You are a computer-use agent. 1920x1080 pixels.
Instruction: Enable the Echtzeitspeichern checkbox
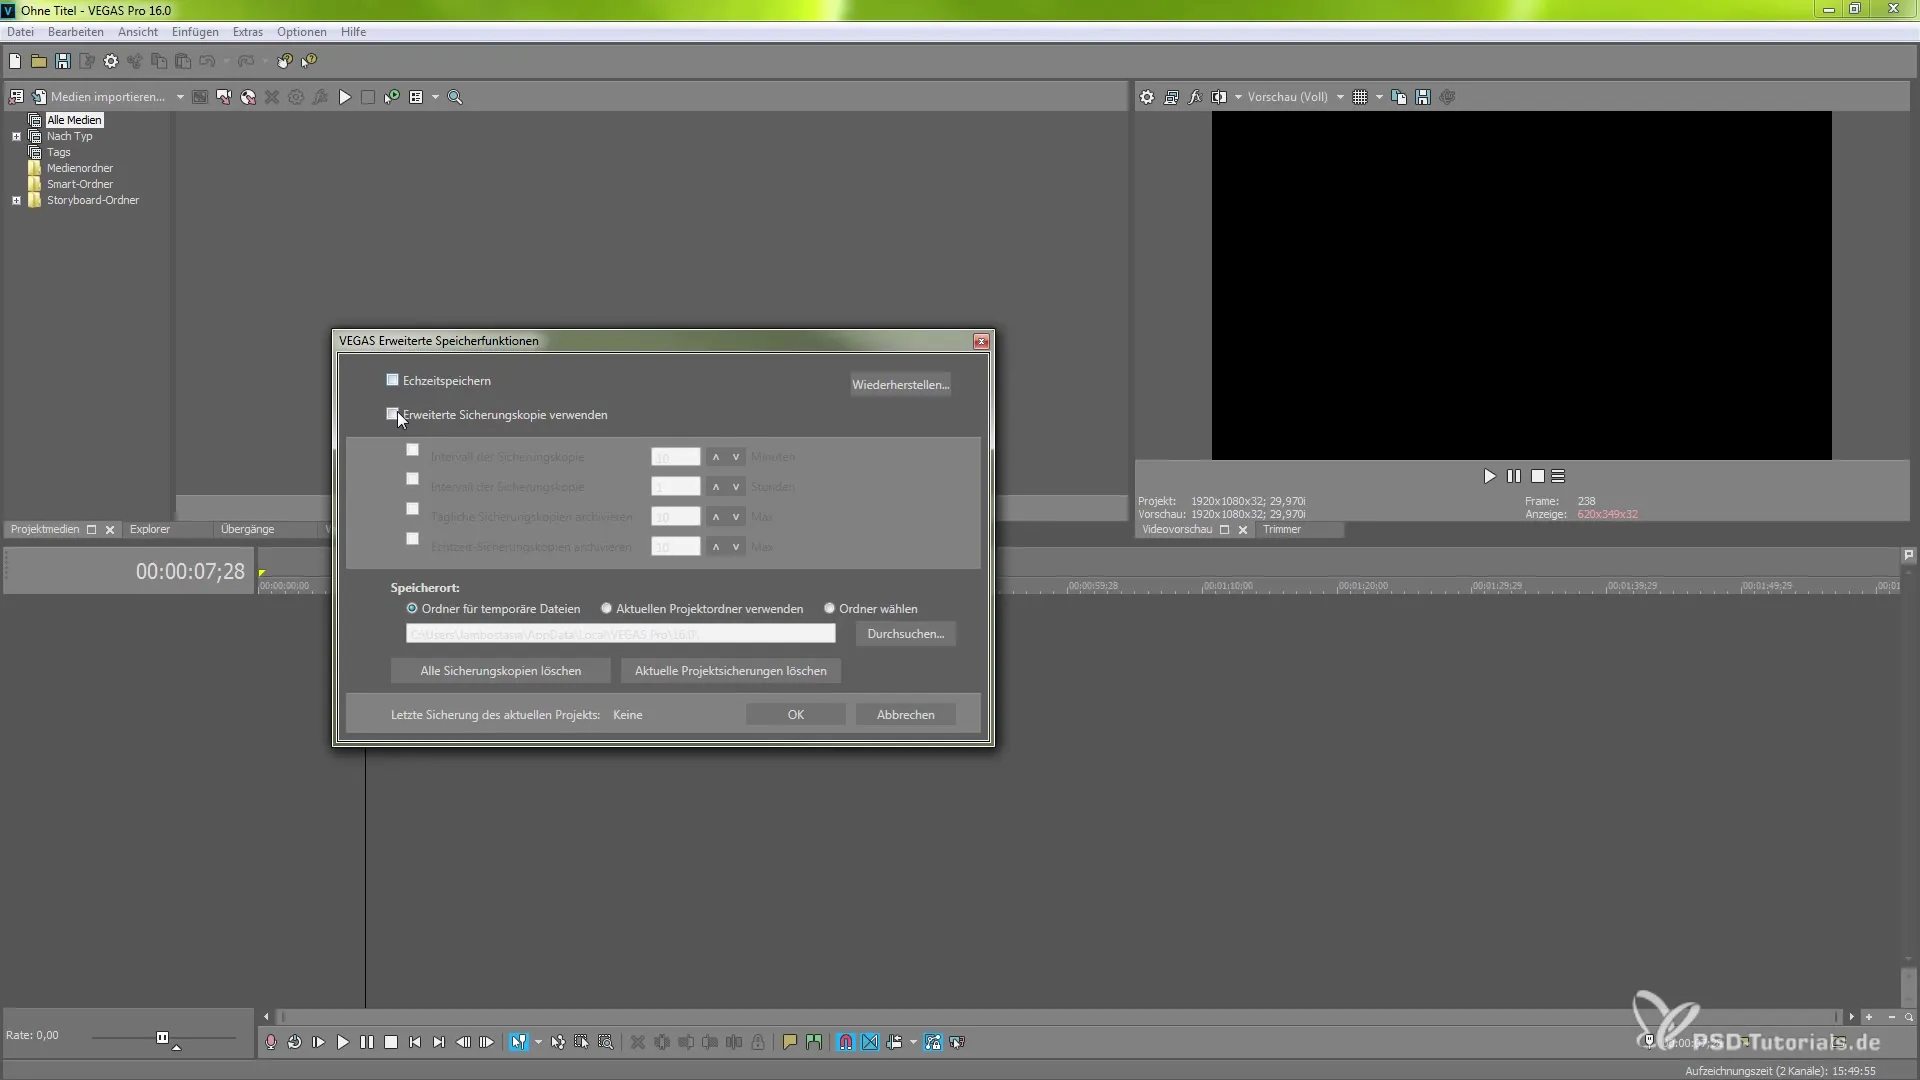(393, 380)
